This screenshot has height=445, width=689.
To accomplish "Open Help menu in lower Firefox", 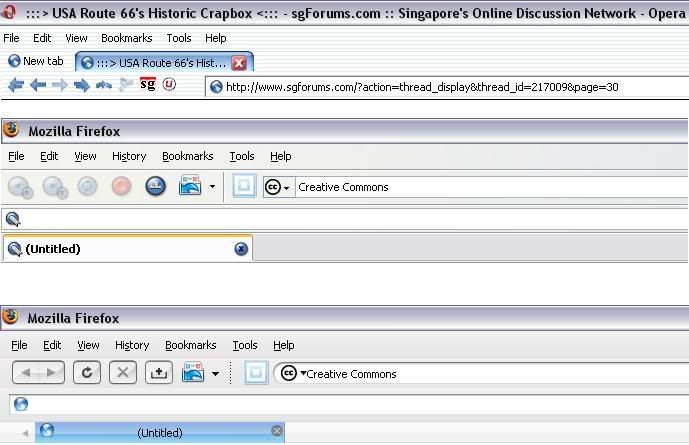I will pos(284,345).
